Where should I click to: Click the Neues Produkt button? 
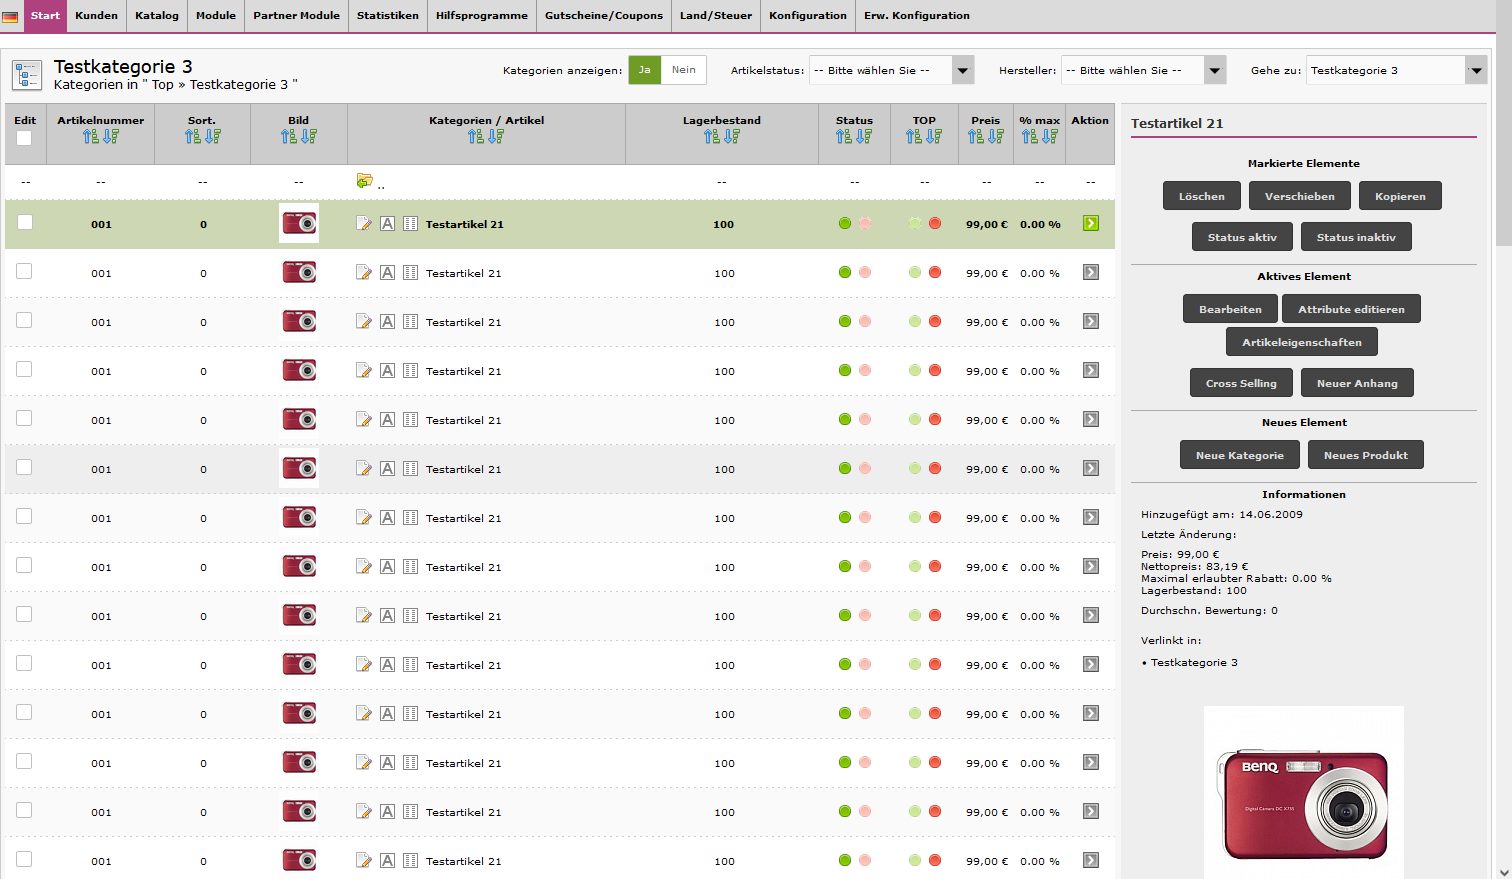[x=1365, y=455]
